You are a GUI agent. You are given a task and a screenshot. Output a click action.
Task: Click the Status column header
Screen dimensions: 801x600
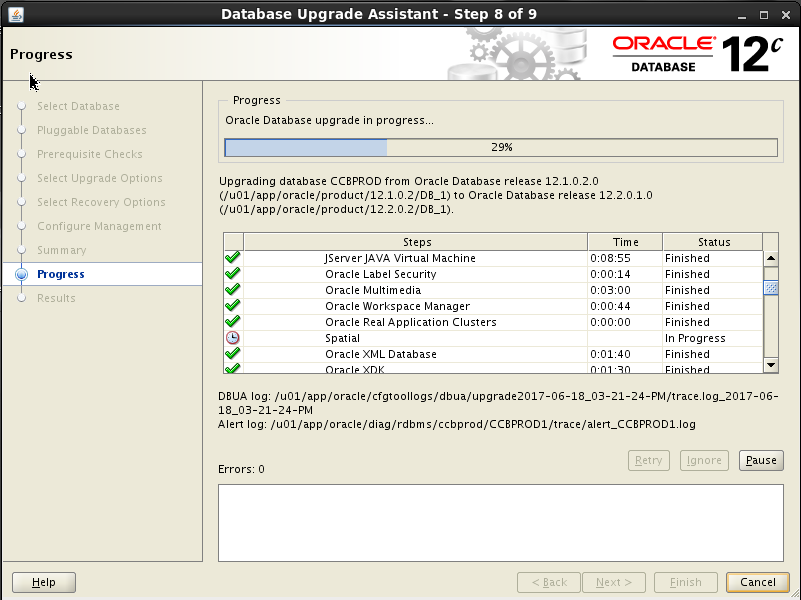tap(713, 242)
